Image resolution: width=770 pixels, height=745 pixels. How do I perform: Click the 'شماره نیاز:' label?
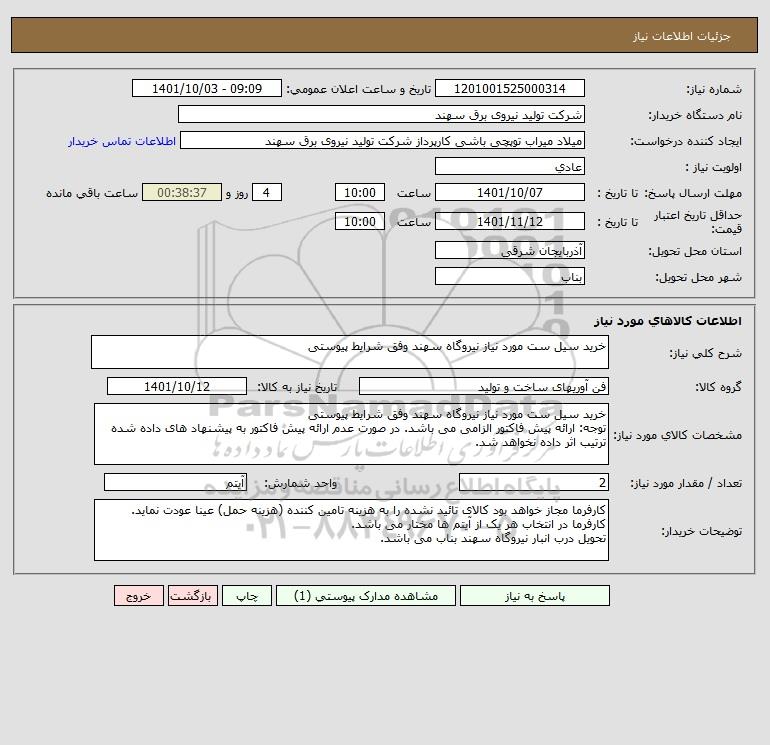click(x=714, y=89)
